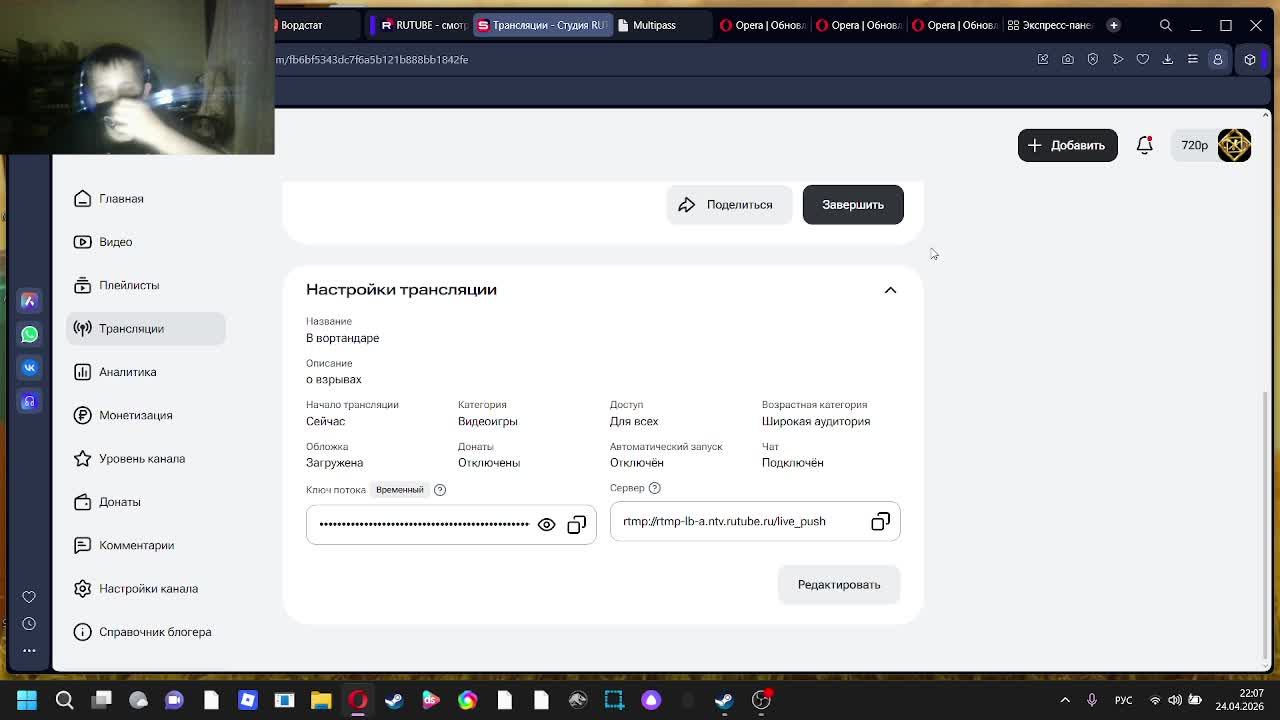
Task: Switch to the RUTUBE tab
Action: pos(421,25)
